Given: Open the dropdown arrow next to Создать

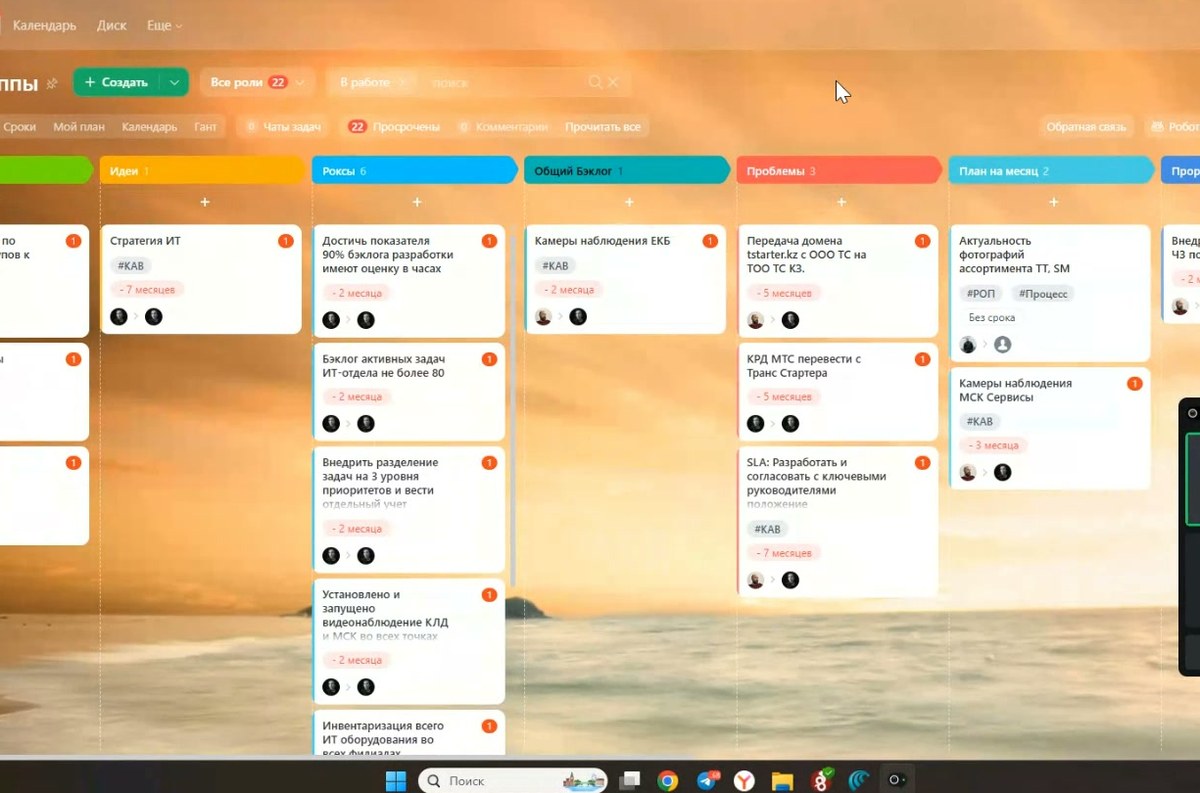Looking at the screenshot, I should [x=175, y=82].
